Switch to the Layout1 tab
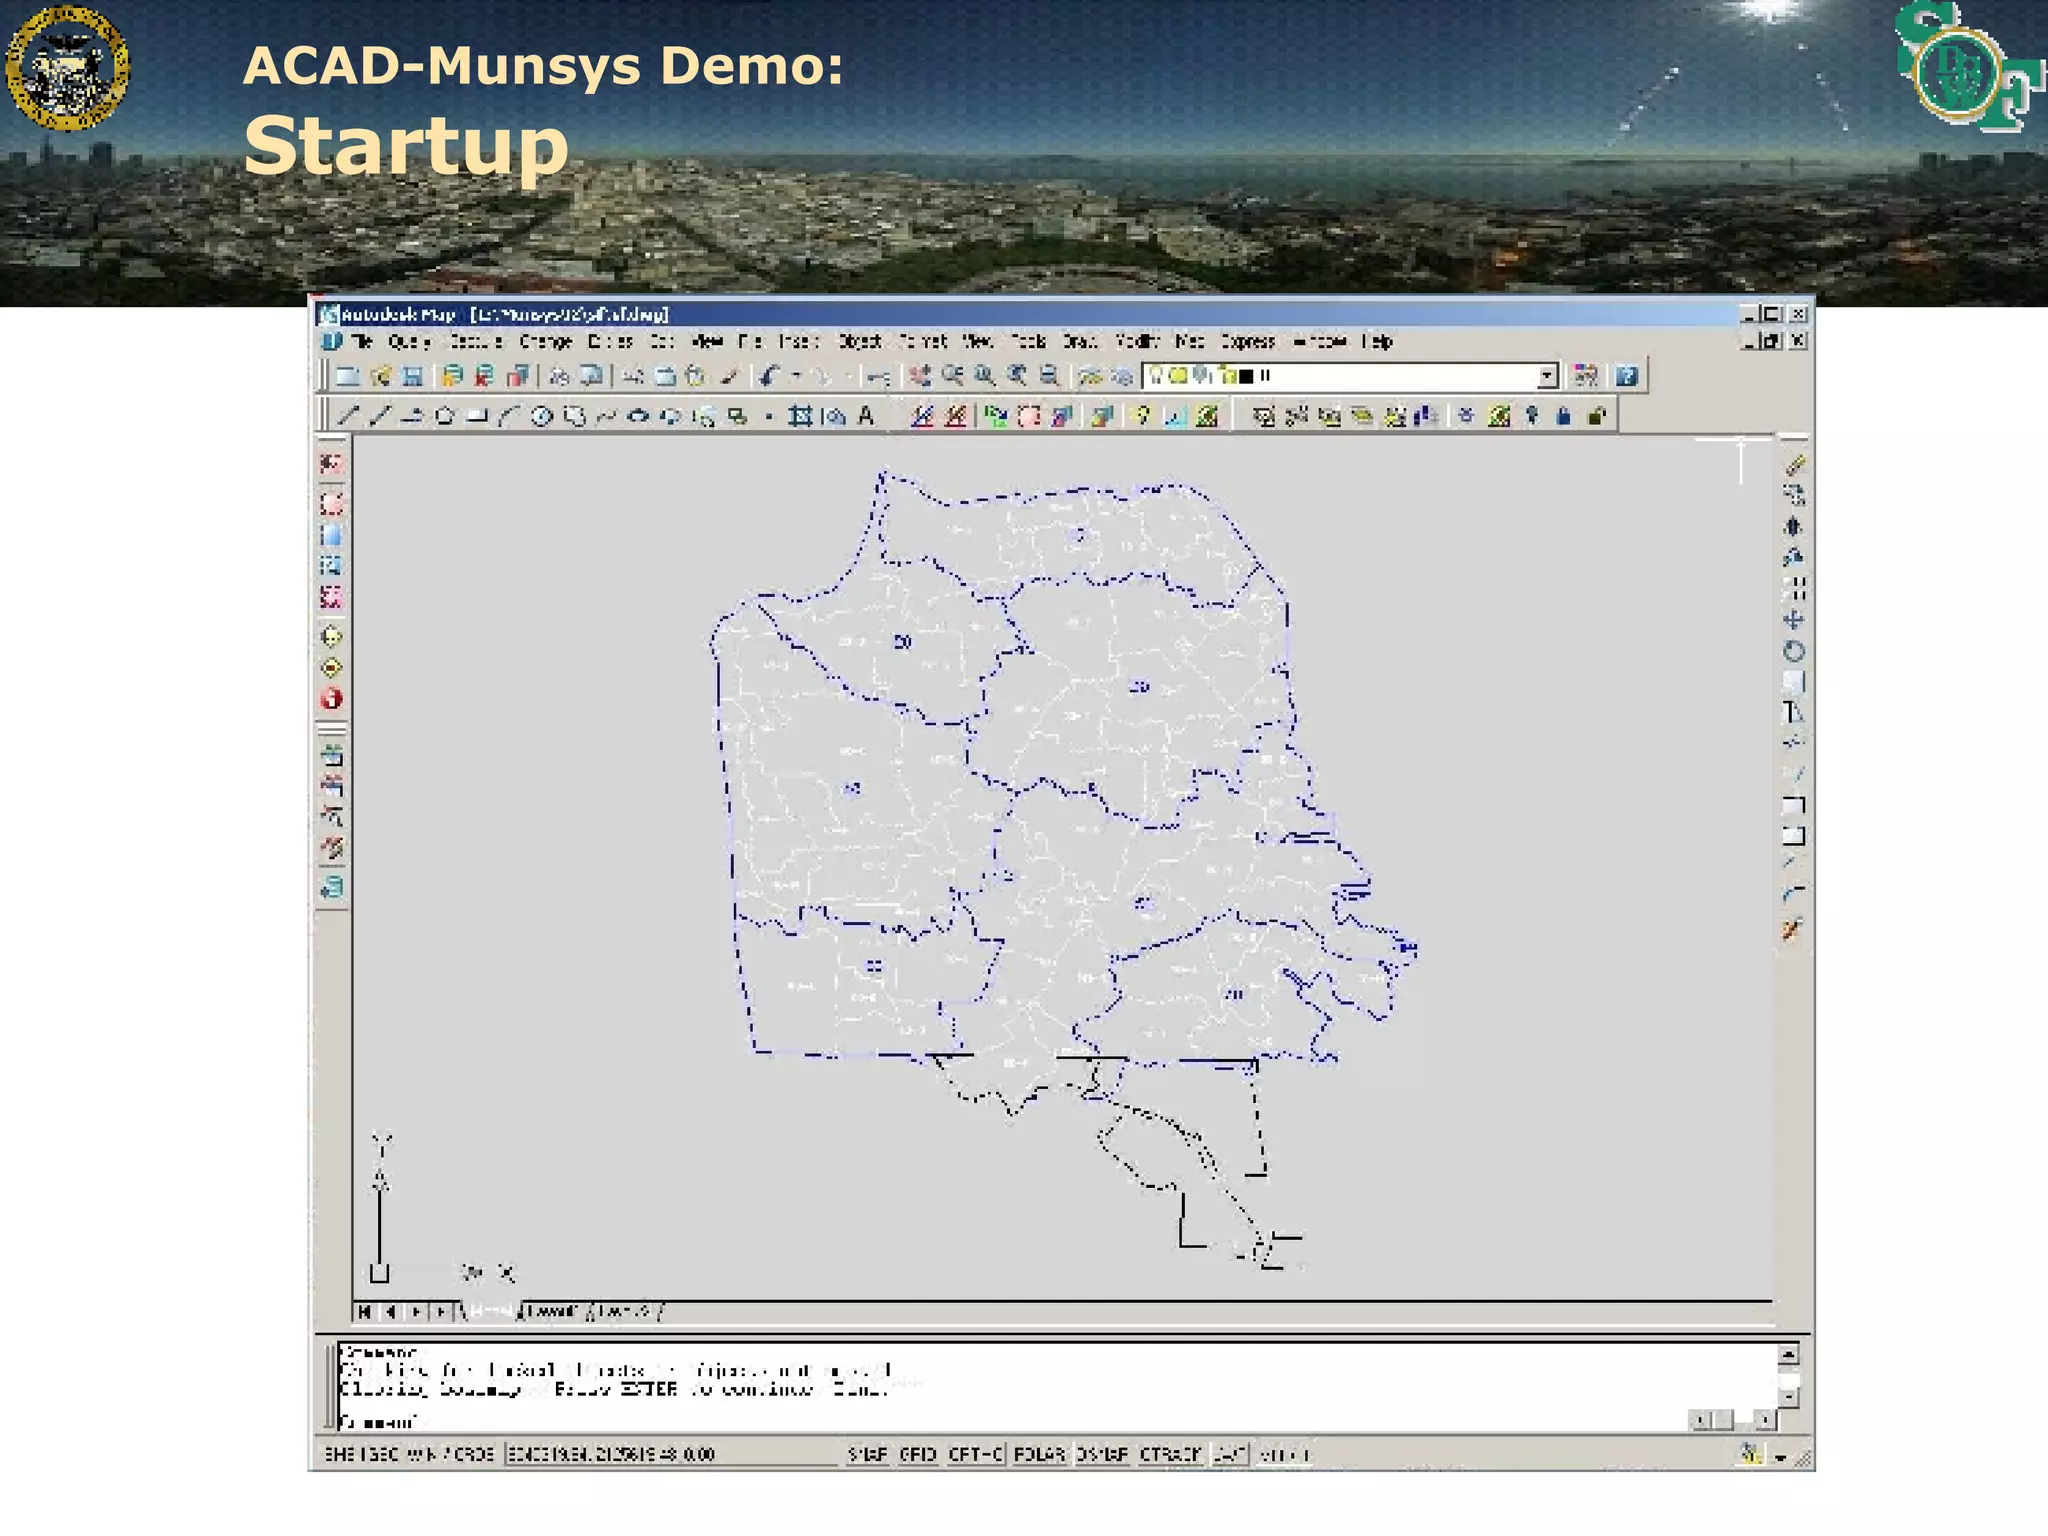The width and height of the screenshot is (2048, 1536). point(553,1311)
